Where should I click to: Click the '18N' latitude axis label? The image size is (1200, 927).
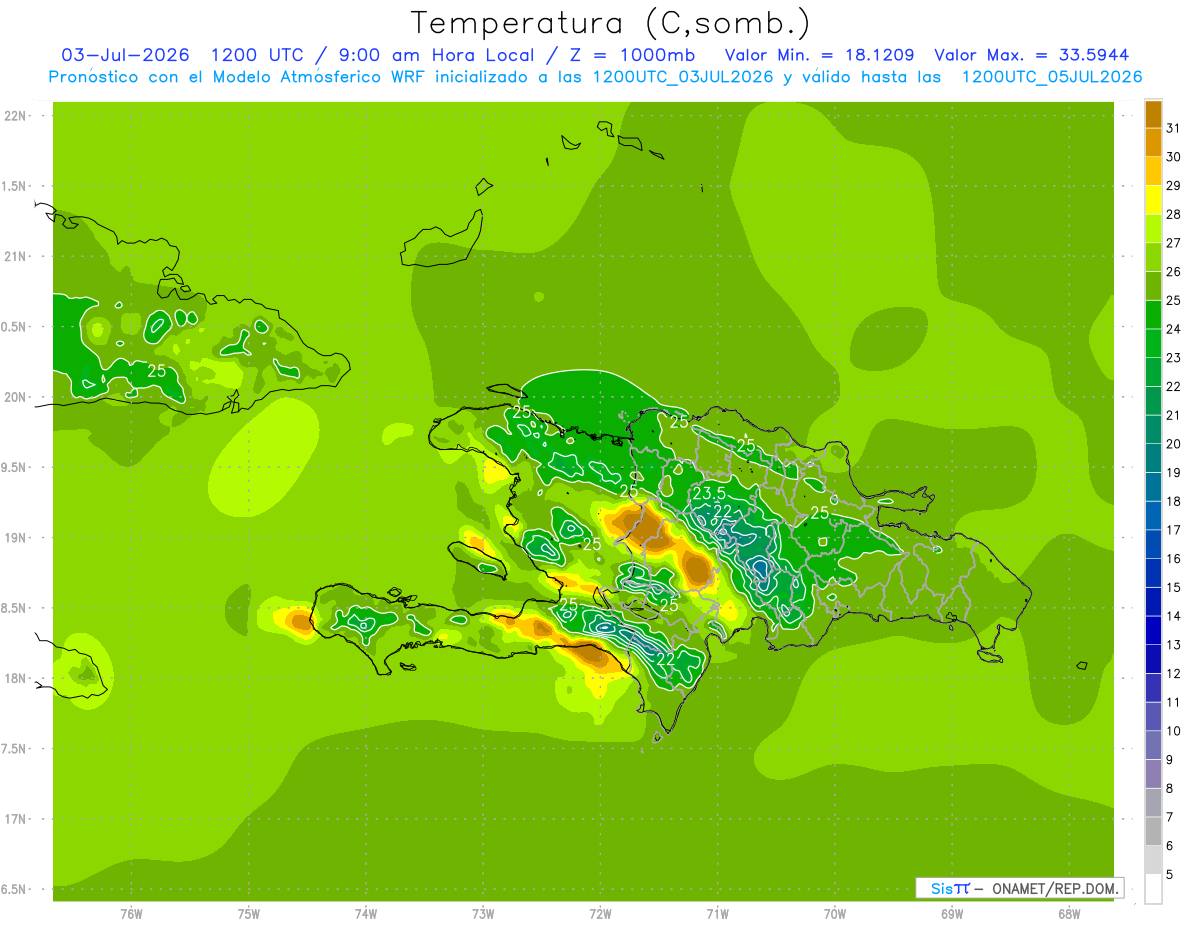[14, 678]
